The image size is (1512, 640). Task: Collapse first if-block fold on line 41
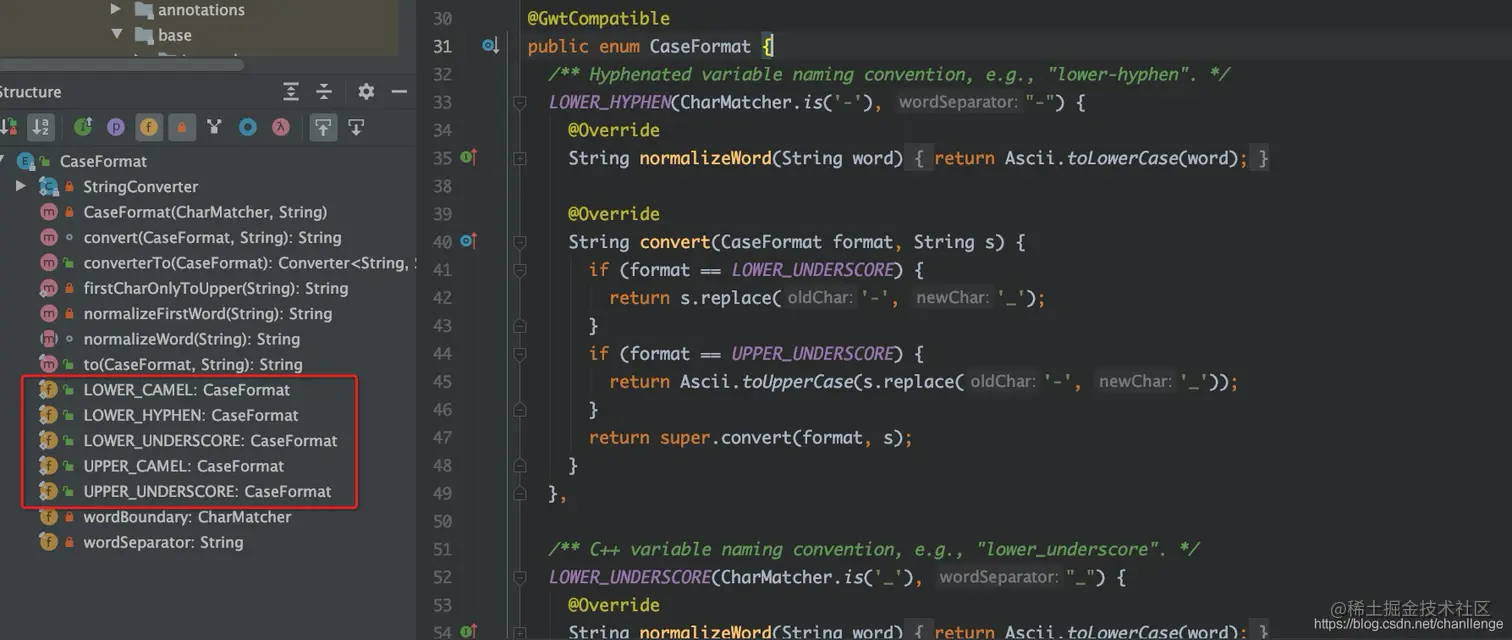(x=519, y=270)
